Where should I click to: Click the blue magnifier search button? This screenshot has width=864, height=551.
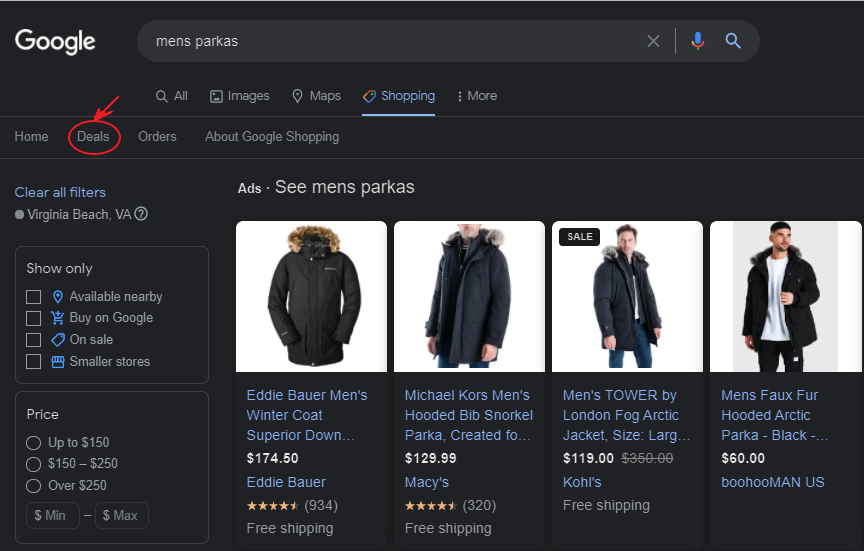[x=732, y=41]
